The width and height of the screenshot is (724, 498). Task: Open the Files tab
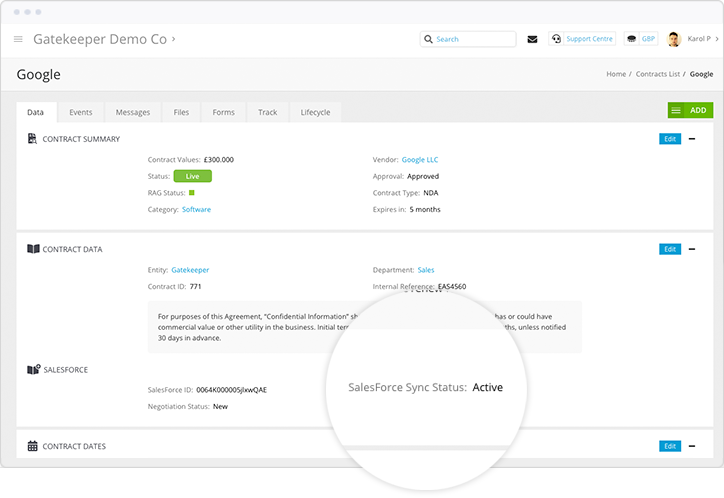(181, 112)
